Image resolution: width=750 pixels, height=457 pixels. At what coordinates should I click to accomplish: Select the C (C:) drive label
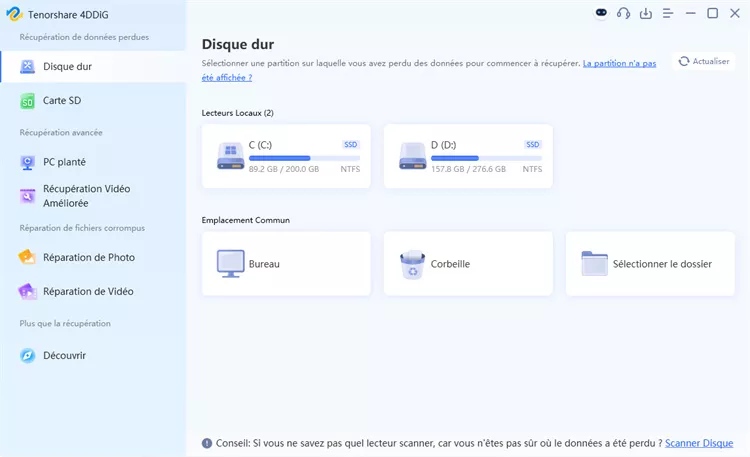pos(260,145)
